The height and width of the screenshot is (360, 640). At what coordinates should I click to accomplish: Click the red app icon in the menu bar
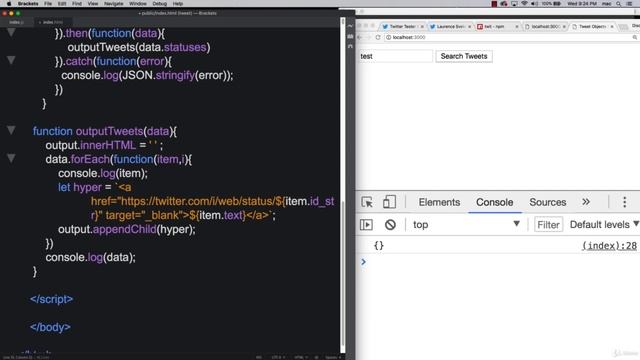tap(494, 4)
